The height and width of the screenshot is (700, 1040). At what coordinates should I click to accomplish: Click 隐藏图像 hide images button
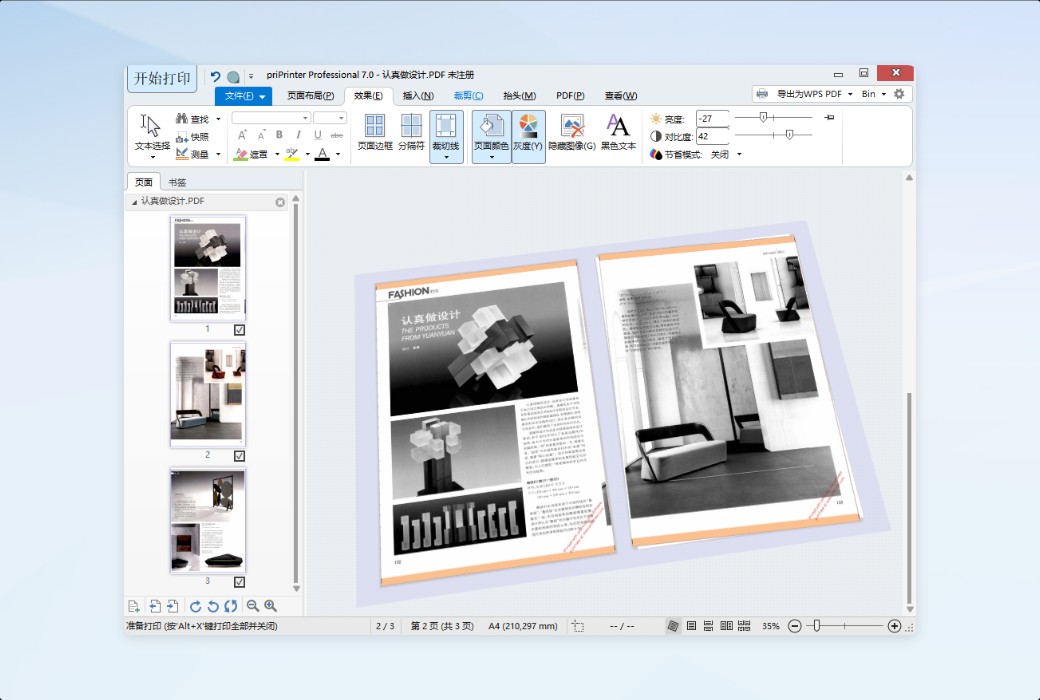[x=572, y=133]
